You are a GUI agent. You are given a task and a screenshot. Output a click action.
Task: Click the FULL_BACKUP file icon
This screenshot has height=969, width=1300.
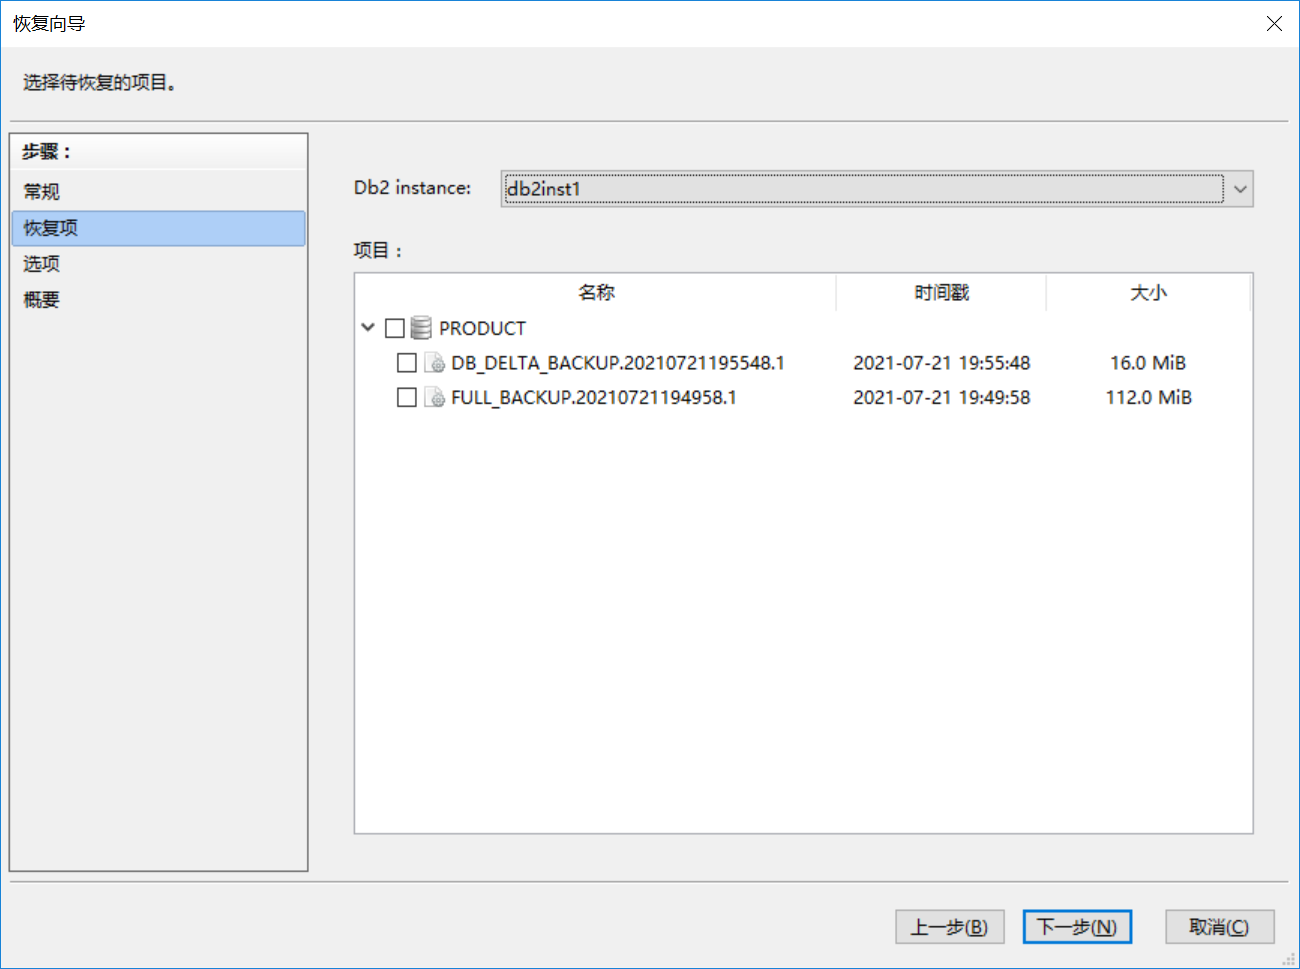coord(435,398)
